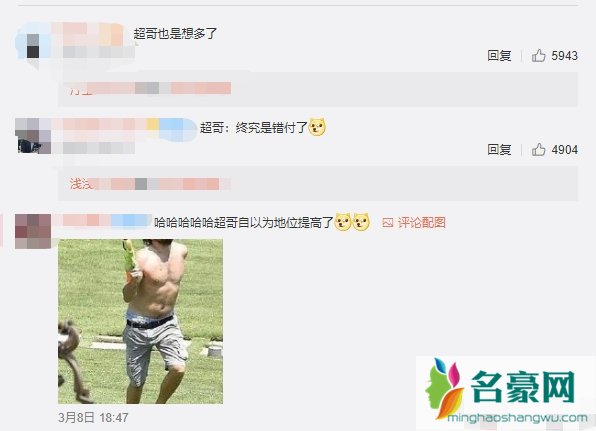Click the 名豪网 leaf face logo
The width and height of the screenshot is (596, 431).
tap(445, 388)
